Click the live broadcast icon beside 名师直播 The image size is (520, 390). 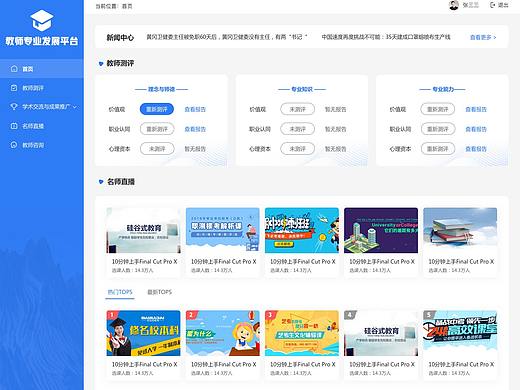tap(14, 126)
